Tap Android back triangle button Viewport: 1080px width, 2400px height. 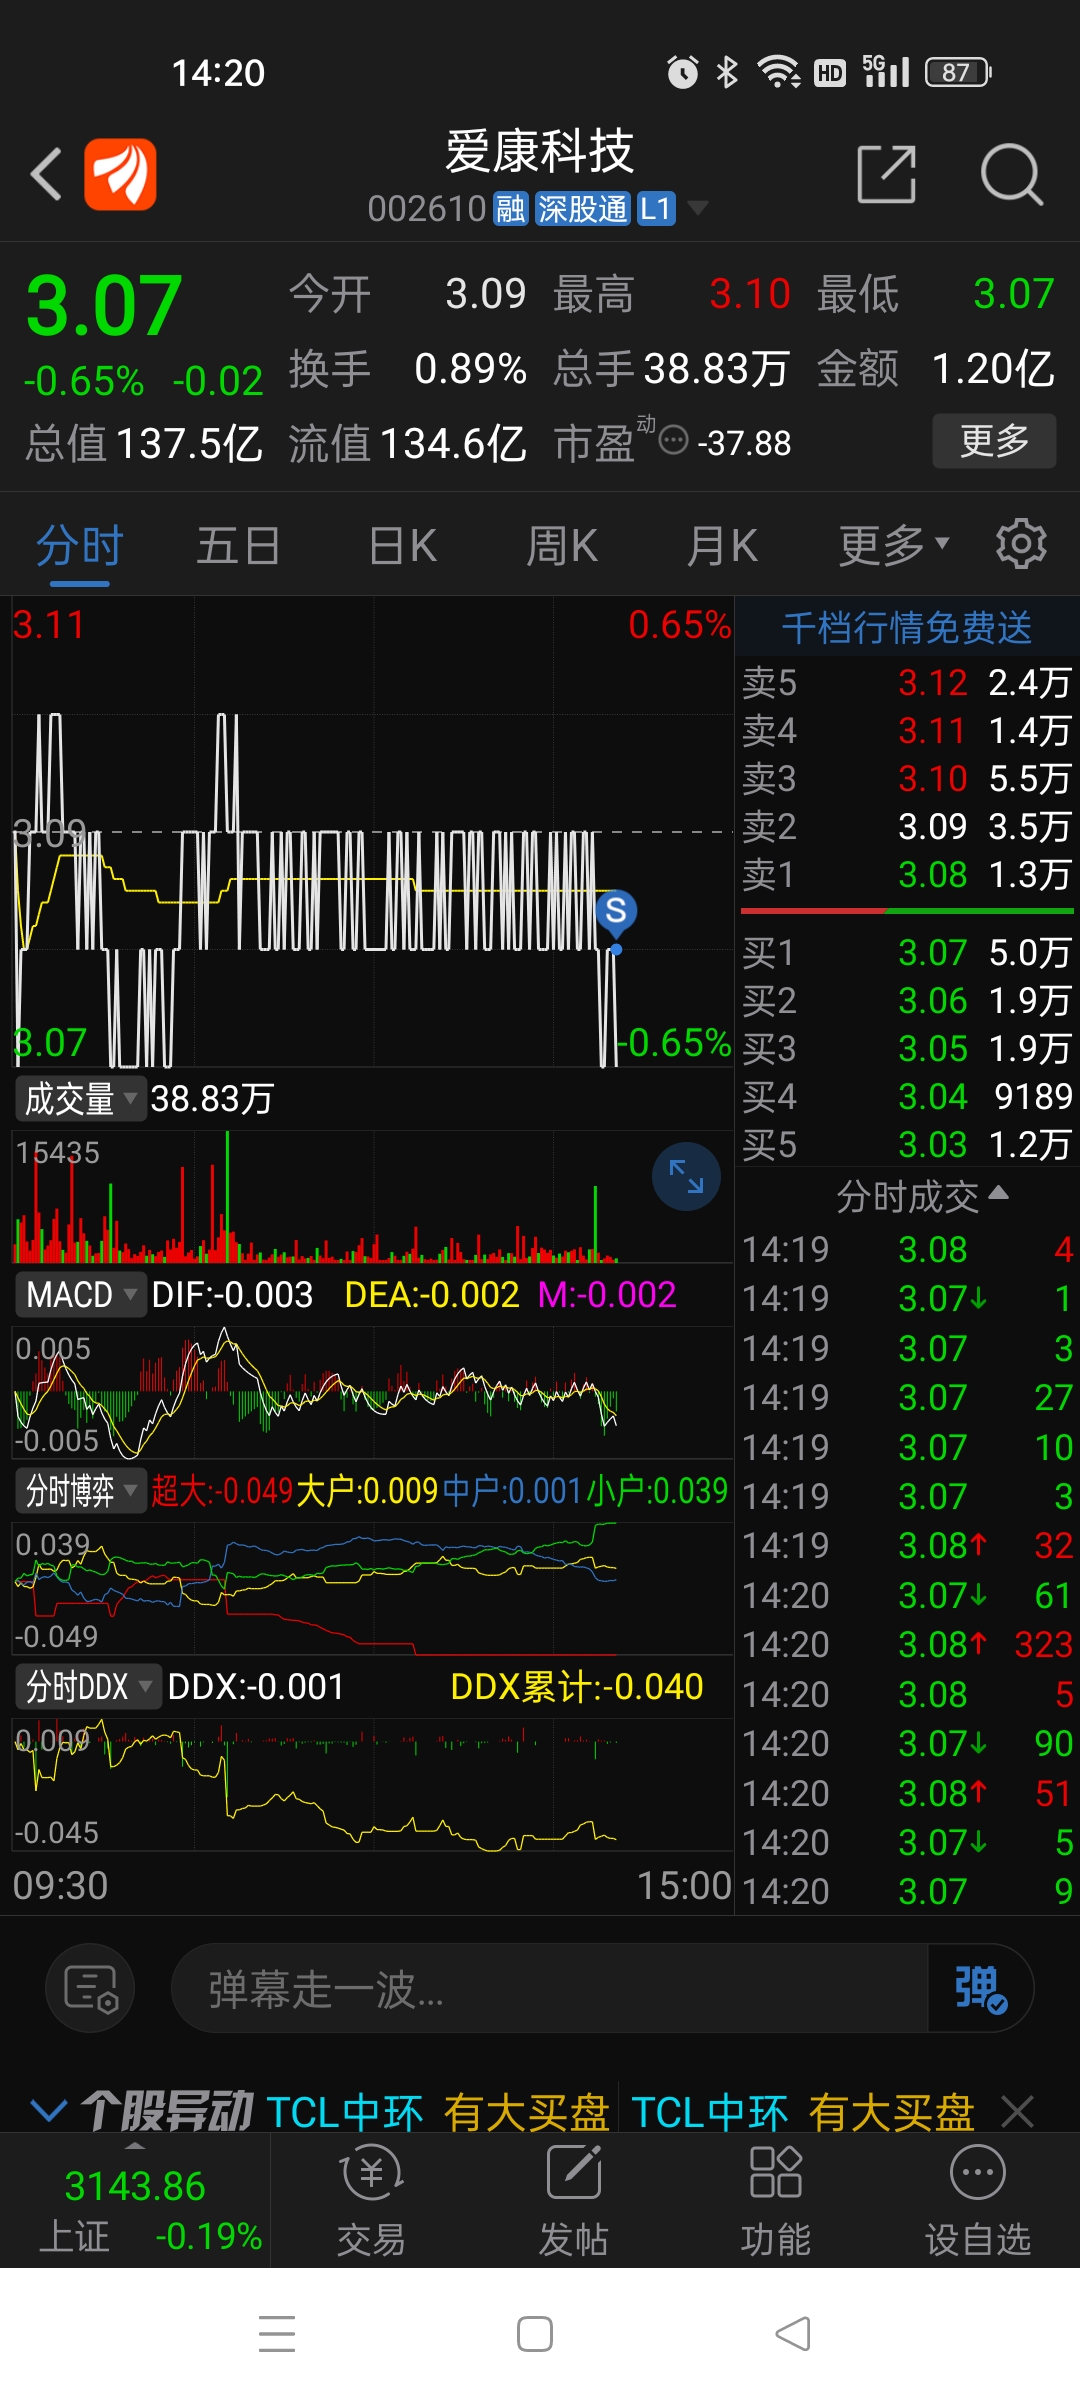793,2333
